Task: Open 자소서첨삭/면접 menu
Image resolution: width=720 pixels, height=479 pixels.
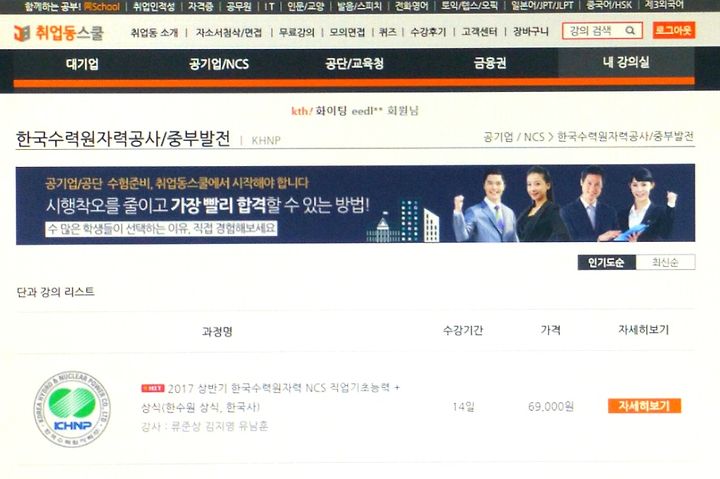Action: pyautogui.click(x=229, y=33)
